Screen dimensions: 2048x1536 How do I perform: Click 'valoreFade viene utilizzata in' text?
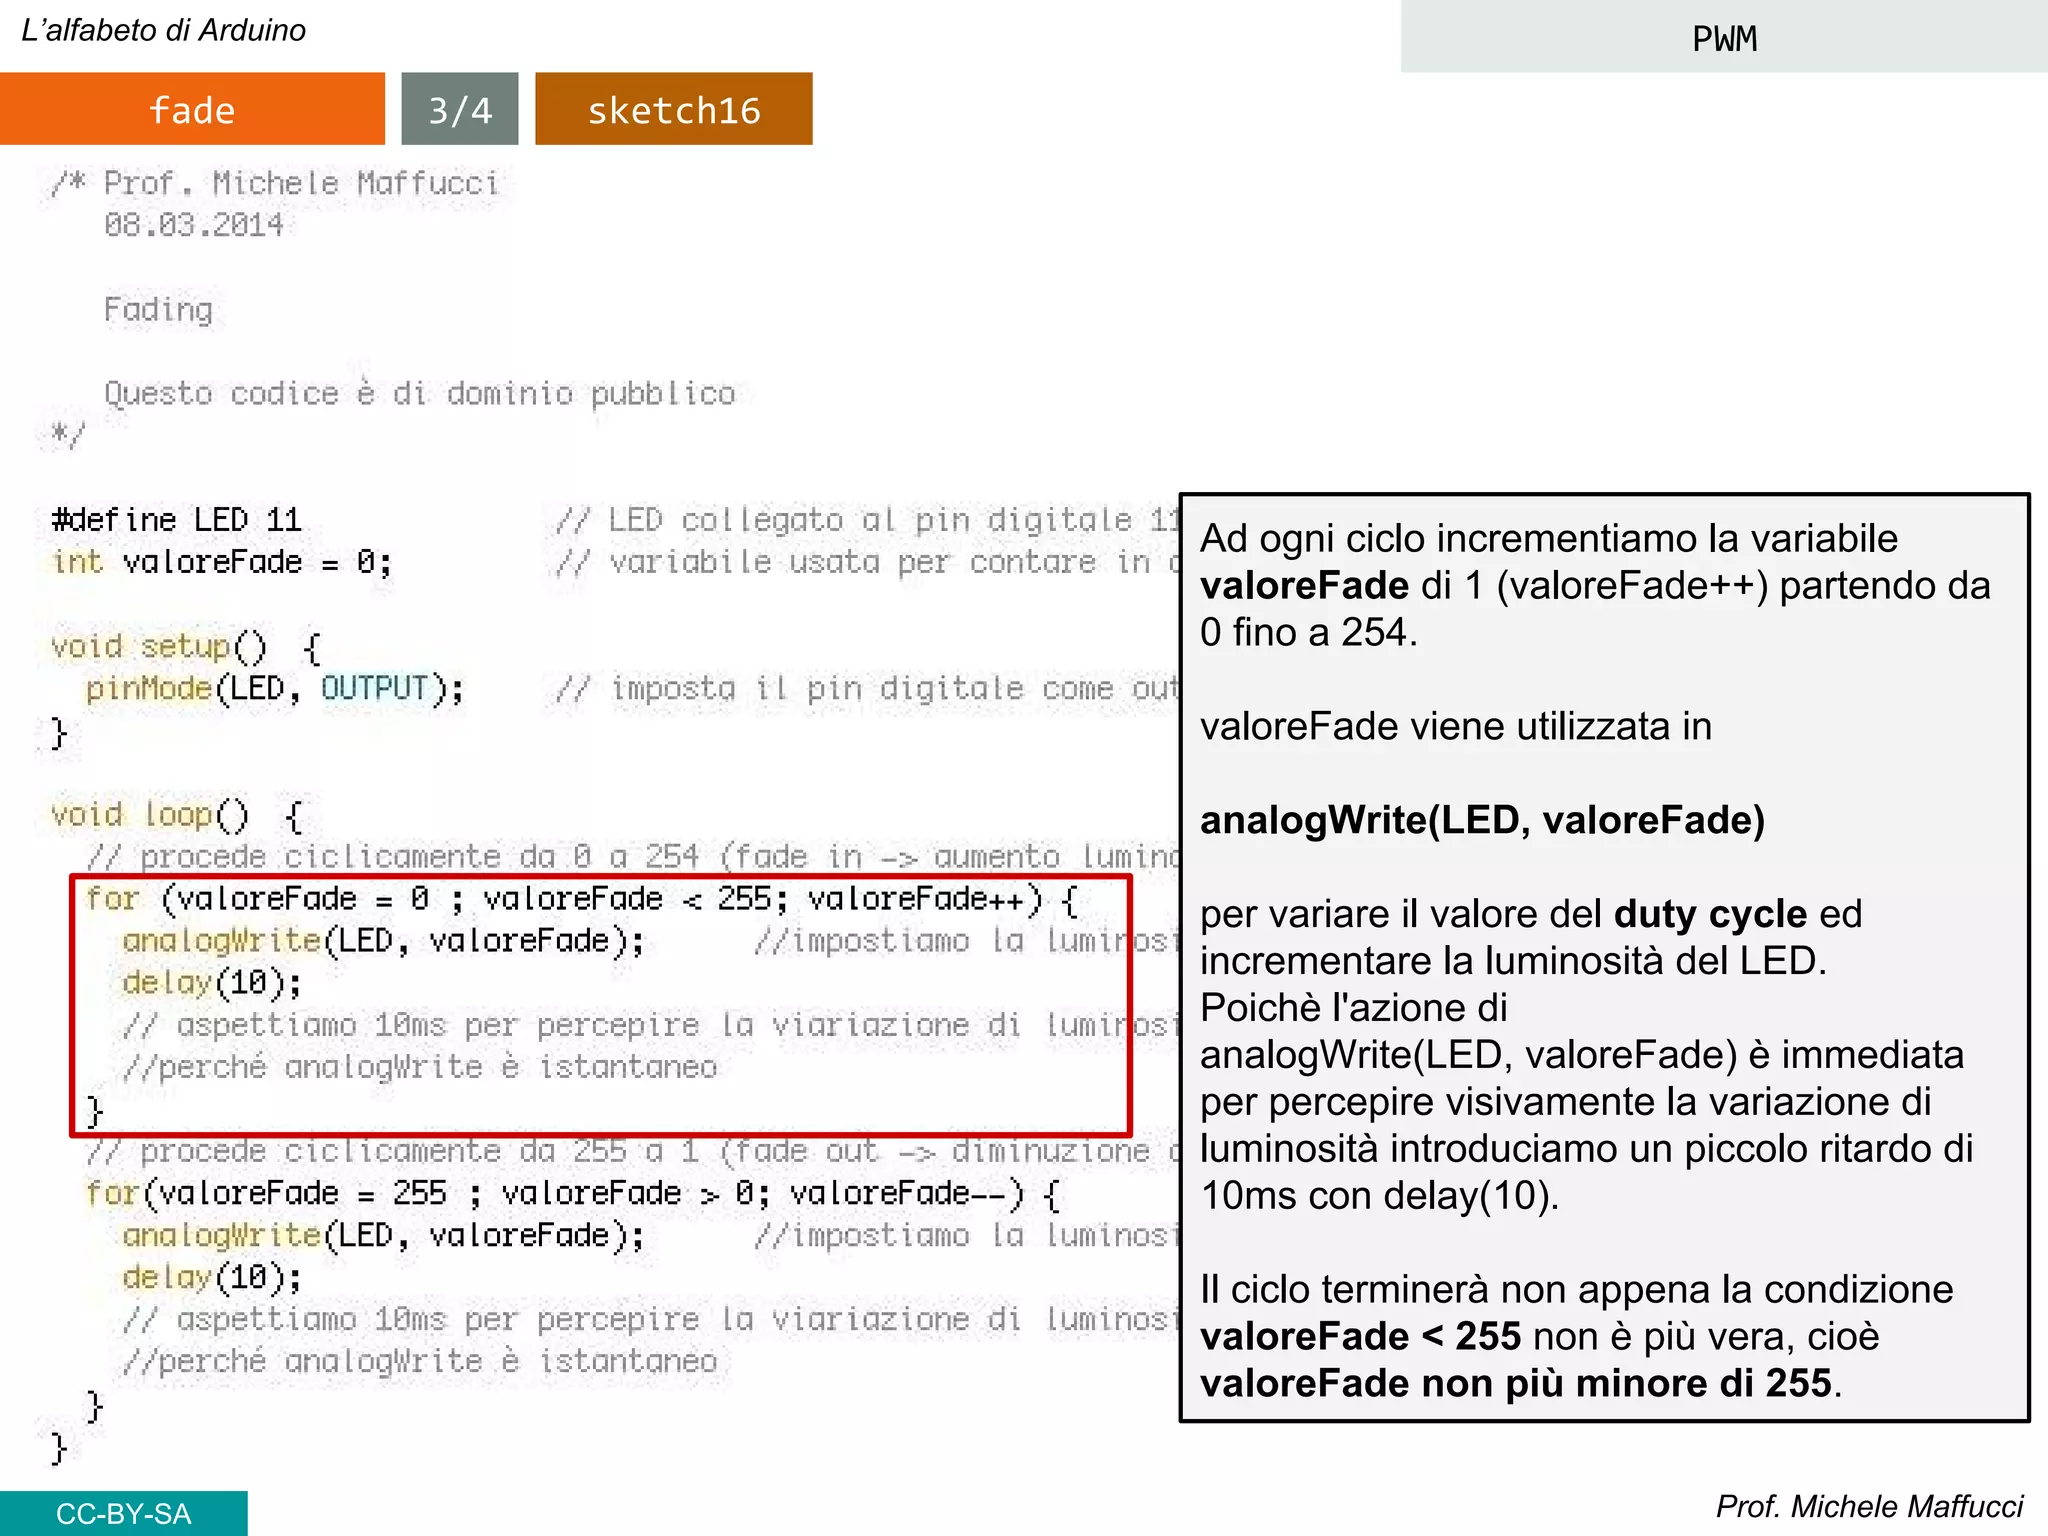click(1456, 726)
